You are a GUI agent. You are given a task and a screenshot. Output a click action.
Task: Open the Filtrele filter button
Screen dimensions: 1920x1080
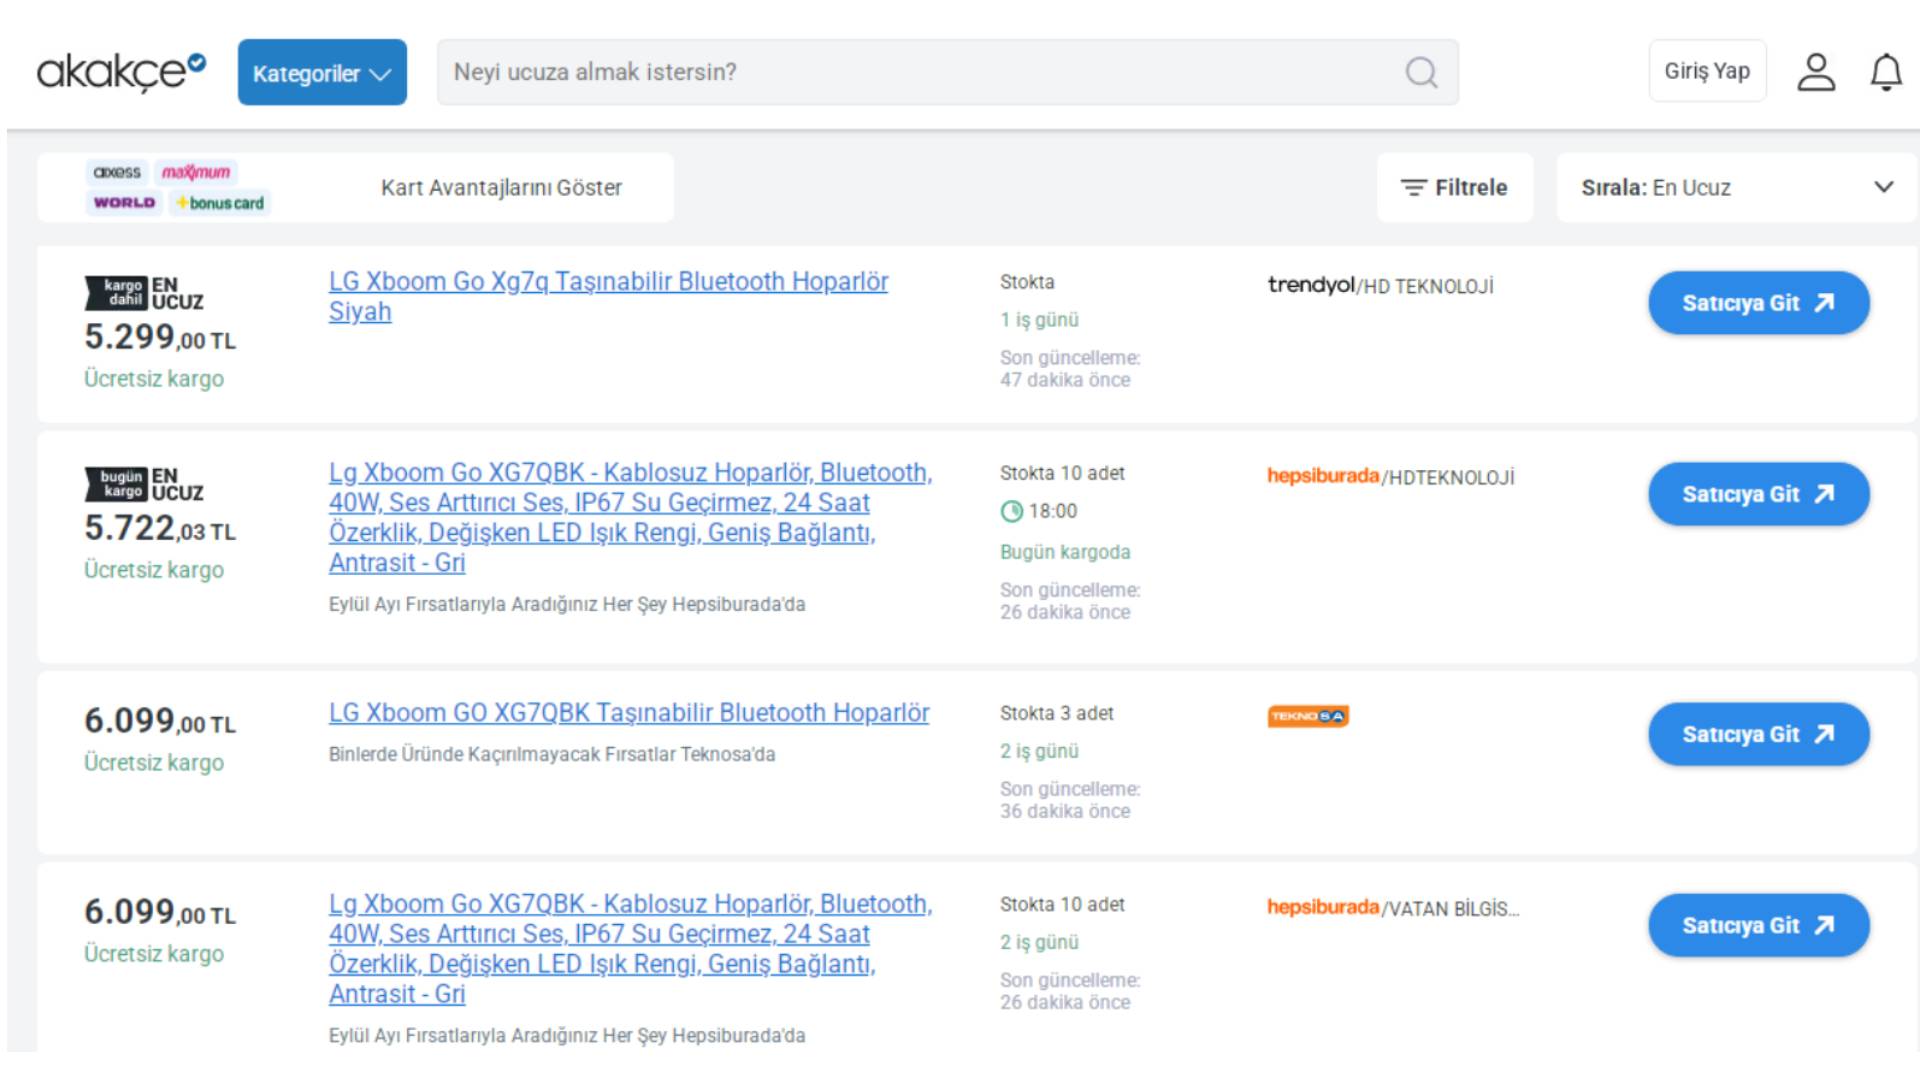1454,187
